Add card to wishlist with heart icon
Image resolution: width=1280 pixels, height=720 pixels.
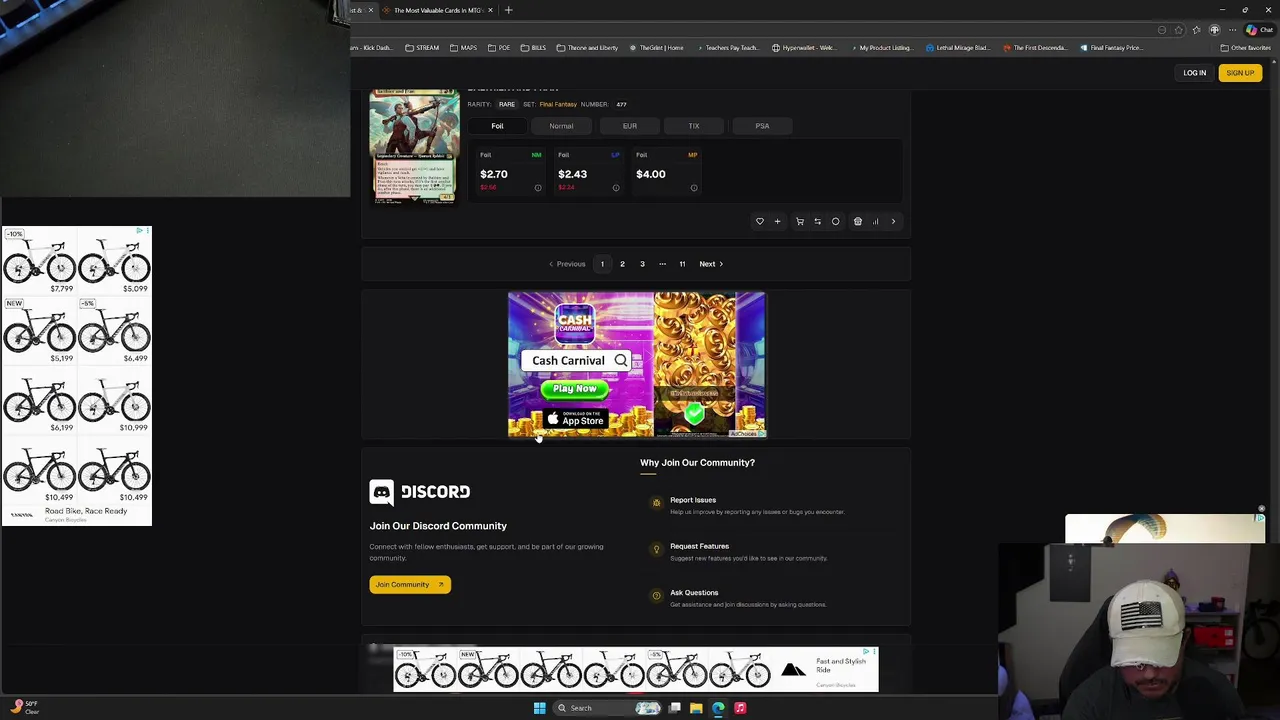(759, 222)
